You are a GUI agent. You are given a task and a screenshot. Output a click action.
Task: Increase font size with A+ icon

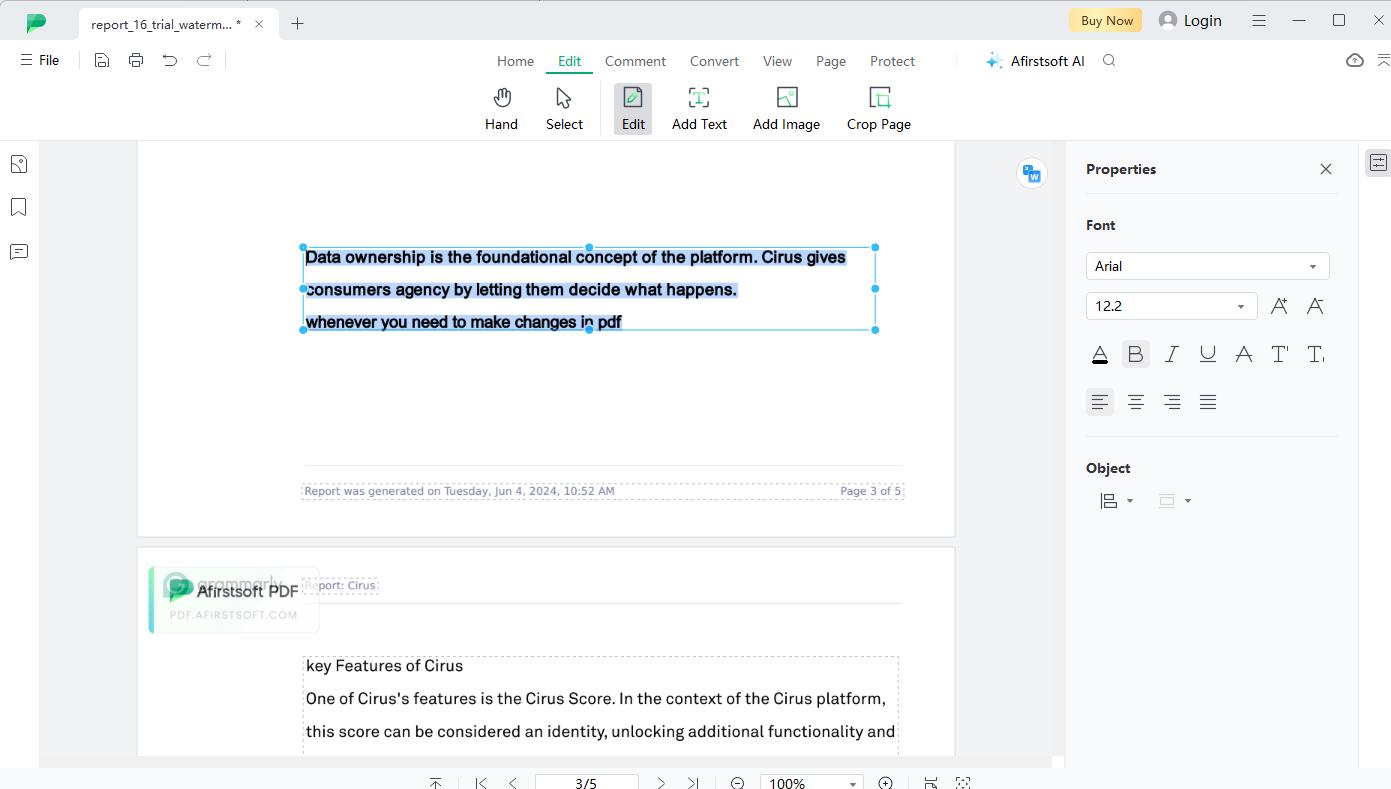click(x=1279, y=306)
